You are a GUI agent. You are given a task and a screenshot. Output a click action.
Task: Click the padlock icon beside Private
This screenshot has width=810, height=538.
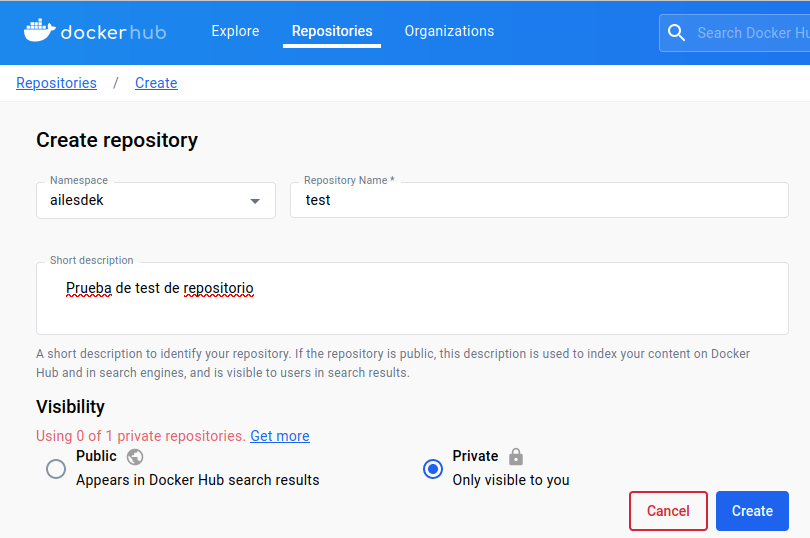click(x=516, y=456)
